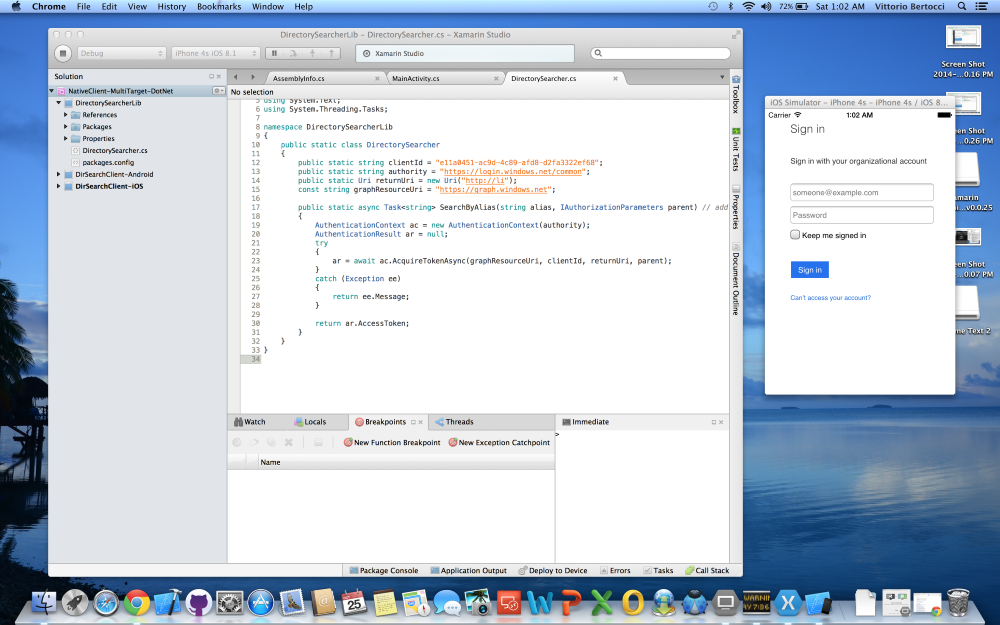
Task: Click Can't access your account link
Action: point(830,298)
